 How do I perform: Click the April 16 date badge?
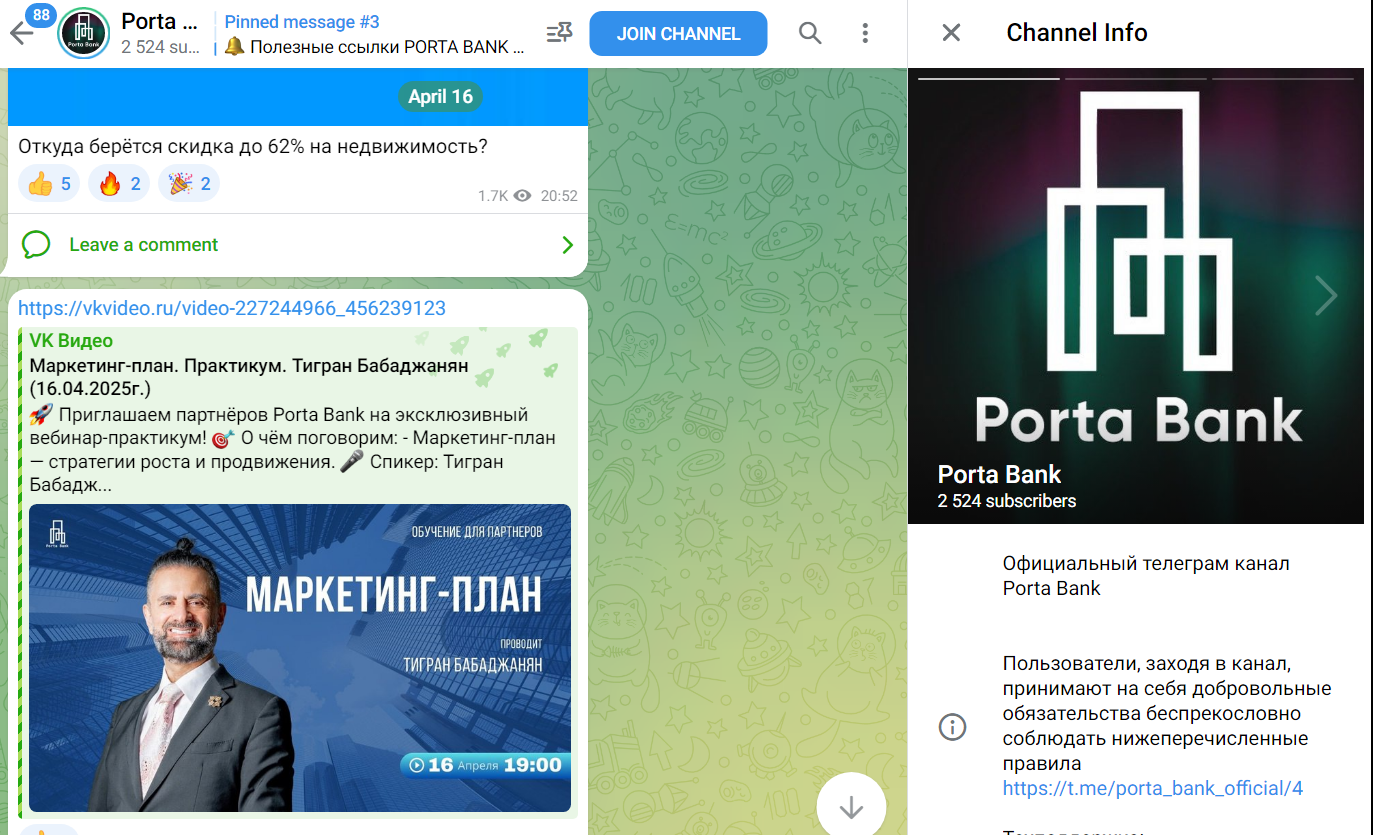[x=441, y=97]
